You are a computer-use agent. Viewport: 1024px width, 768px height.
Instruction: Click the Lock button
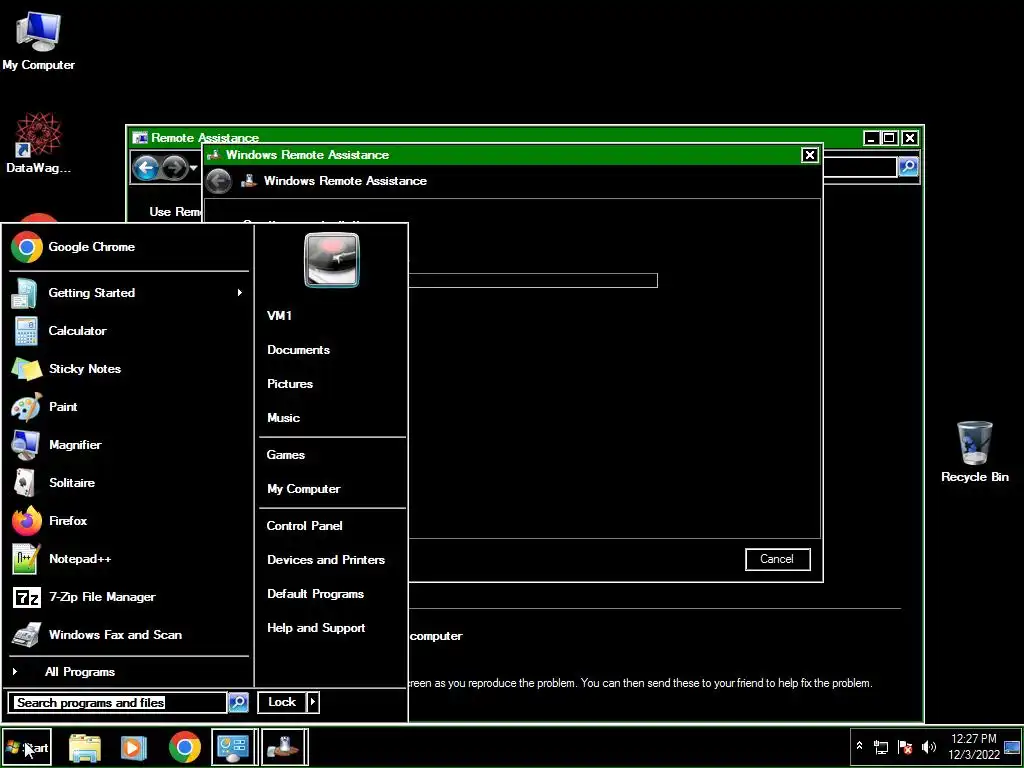pos(282,702)
